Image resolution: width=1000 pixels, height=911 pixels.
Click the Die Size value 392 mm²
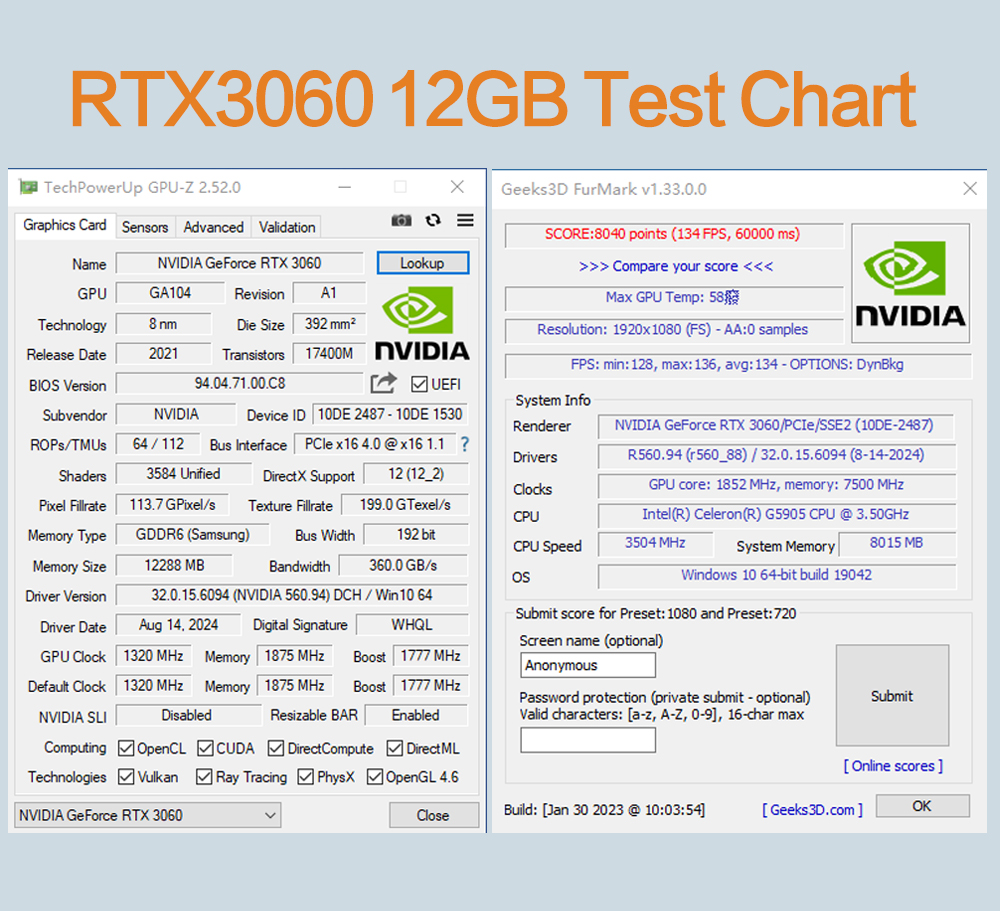(330, 323)
